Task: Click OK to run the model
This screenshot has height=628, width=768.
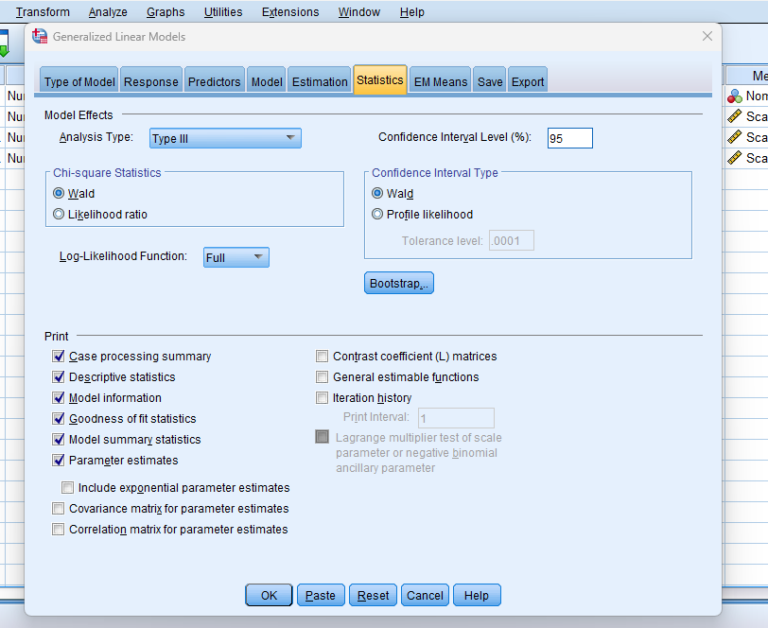Action: [269, 595]
